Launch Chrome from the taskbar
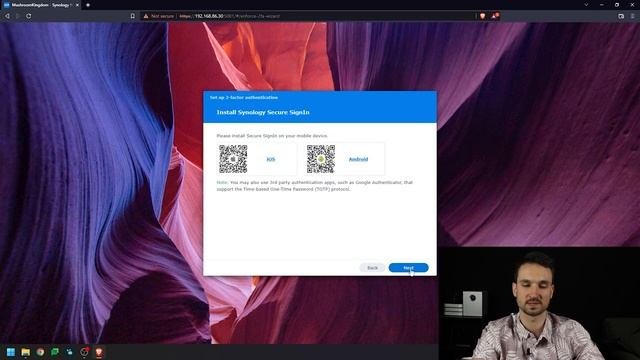 (40, 352)
